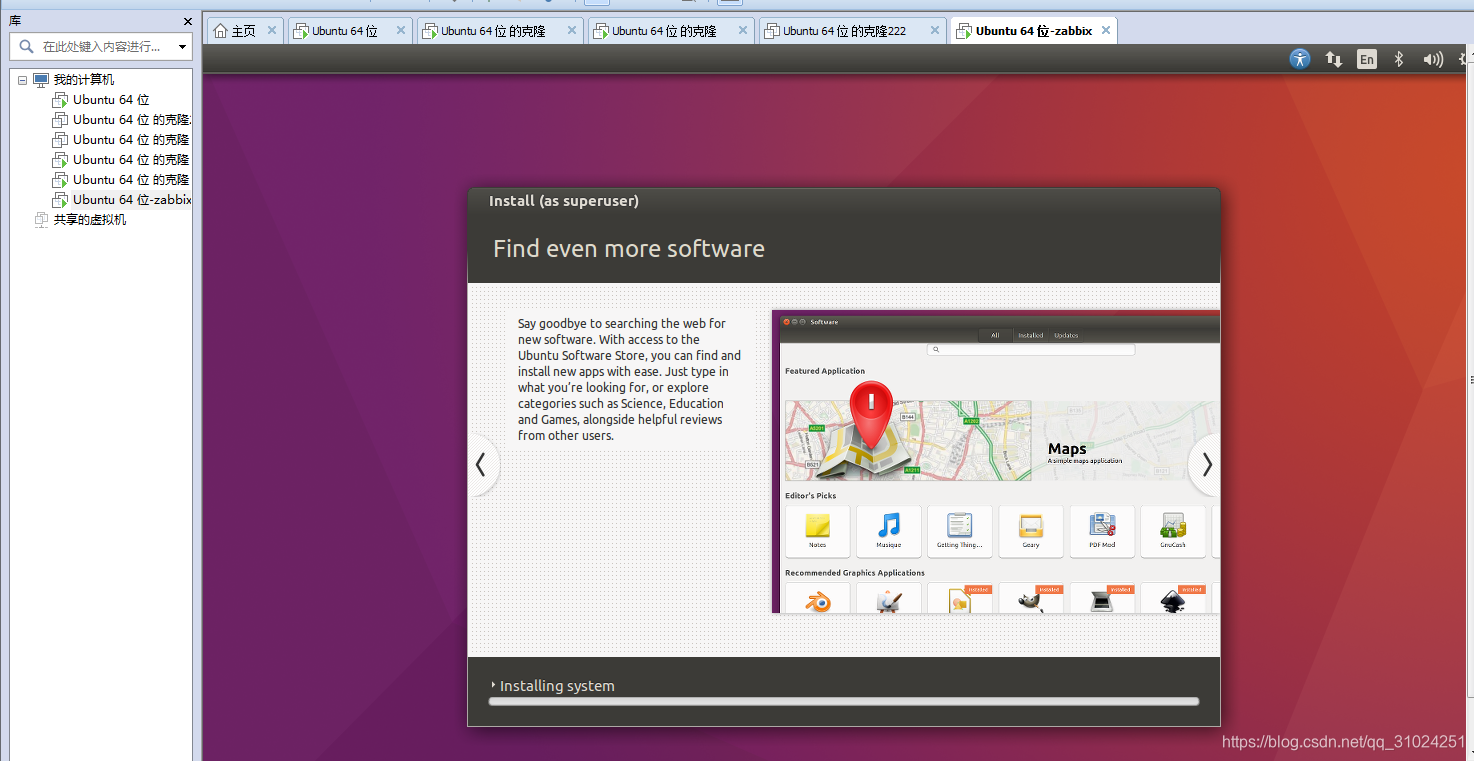Image resolution: width=1474 pixels, height=761 pixels.
Task: Go to next installer slide arrow
Action: (1206, 465)
